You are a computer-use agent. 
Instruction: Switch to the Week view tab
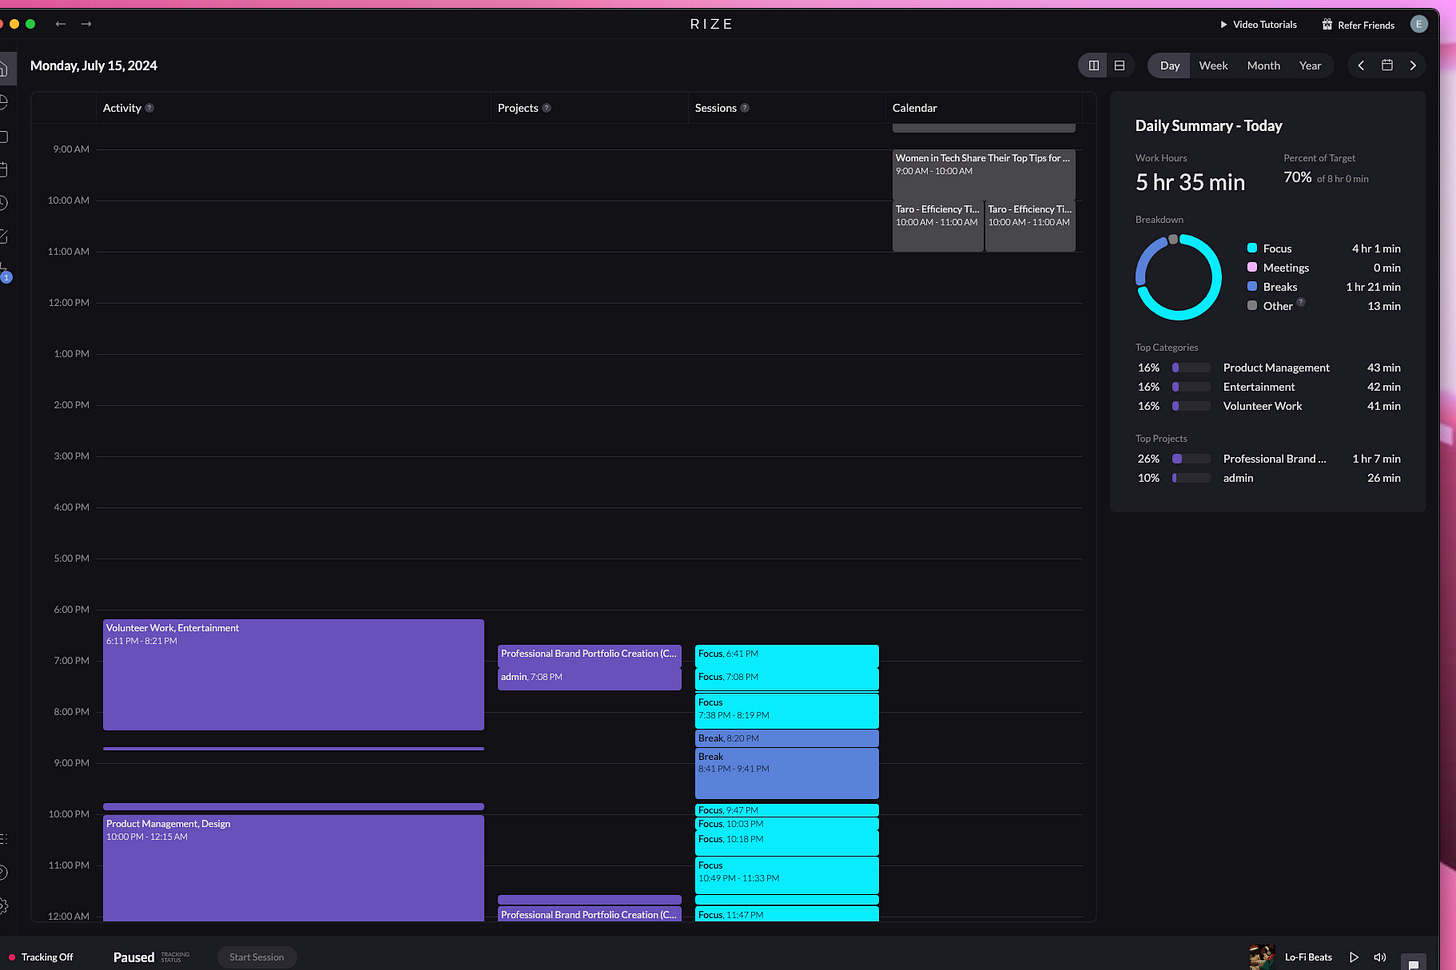[1213, 65]
